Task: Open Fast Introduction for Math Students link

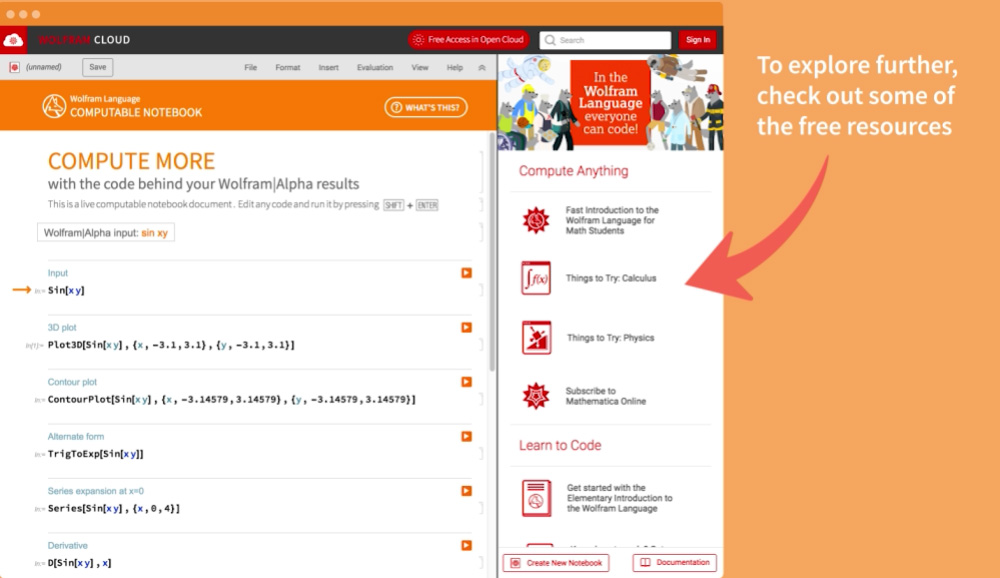Action: (612, 220)
